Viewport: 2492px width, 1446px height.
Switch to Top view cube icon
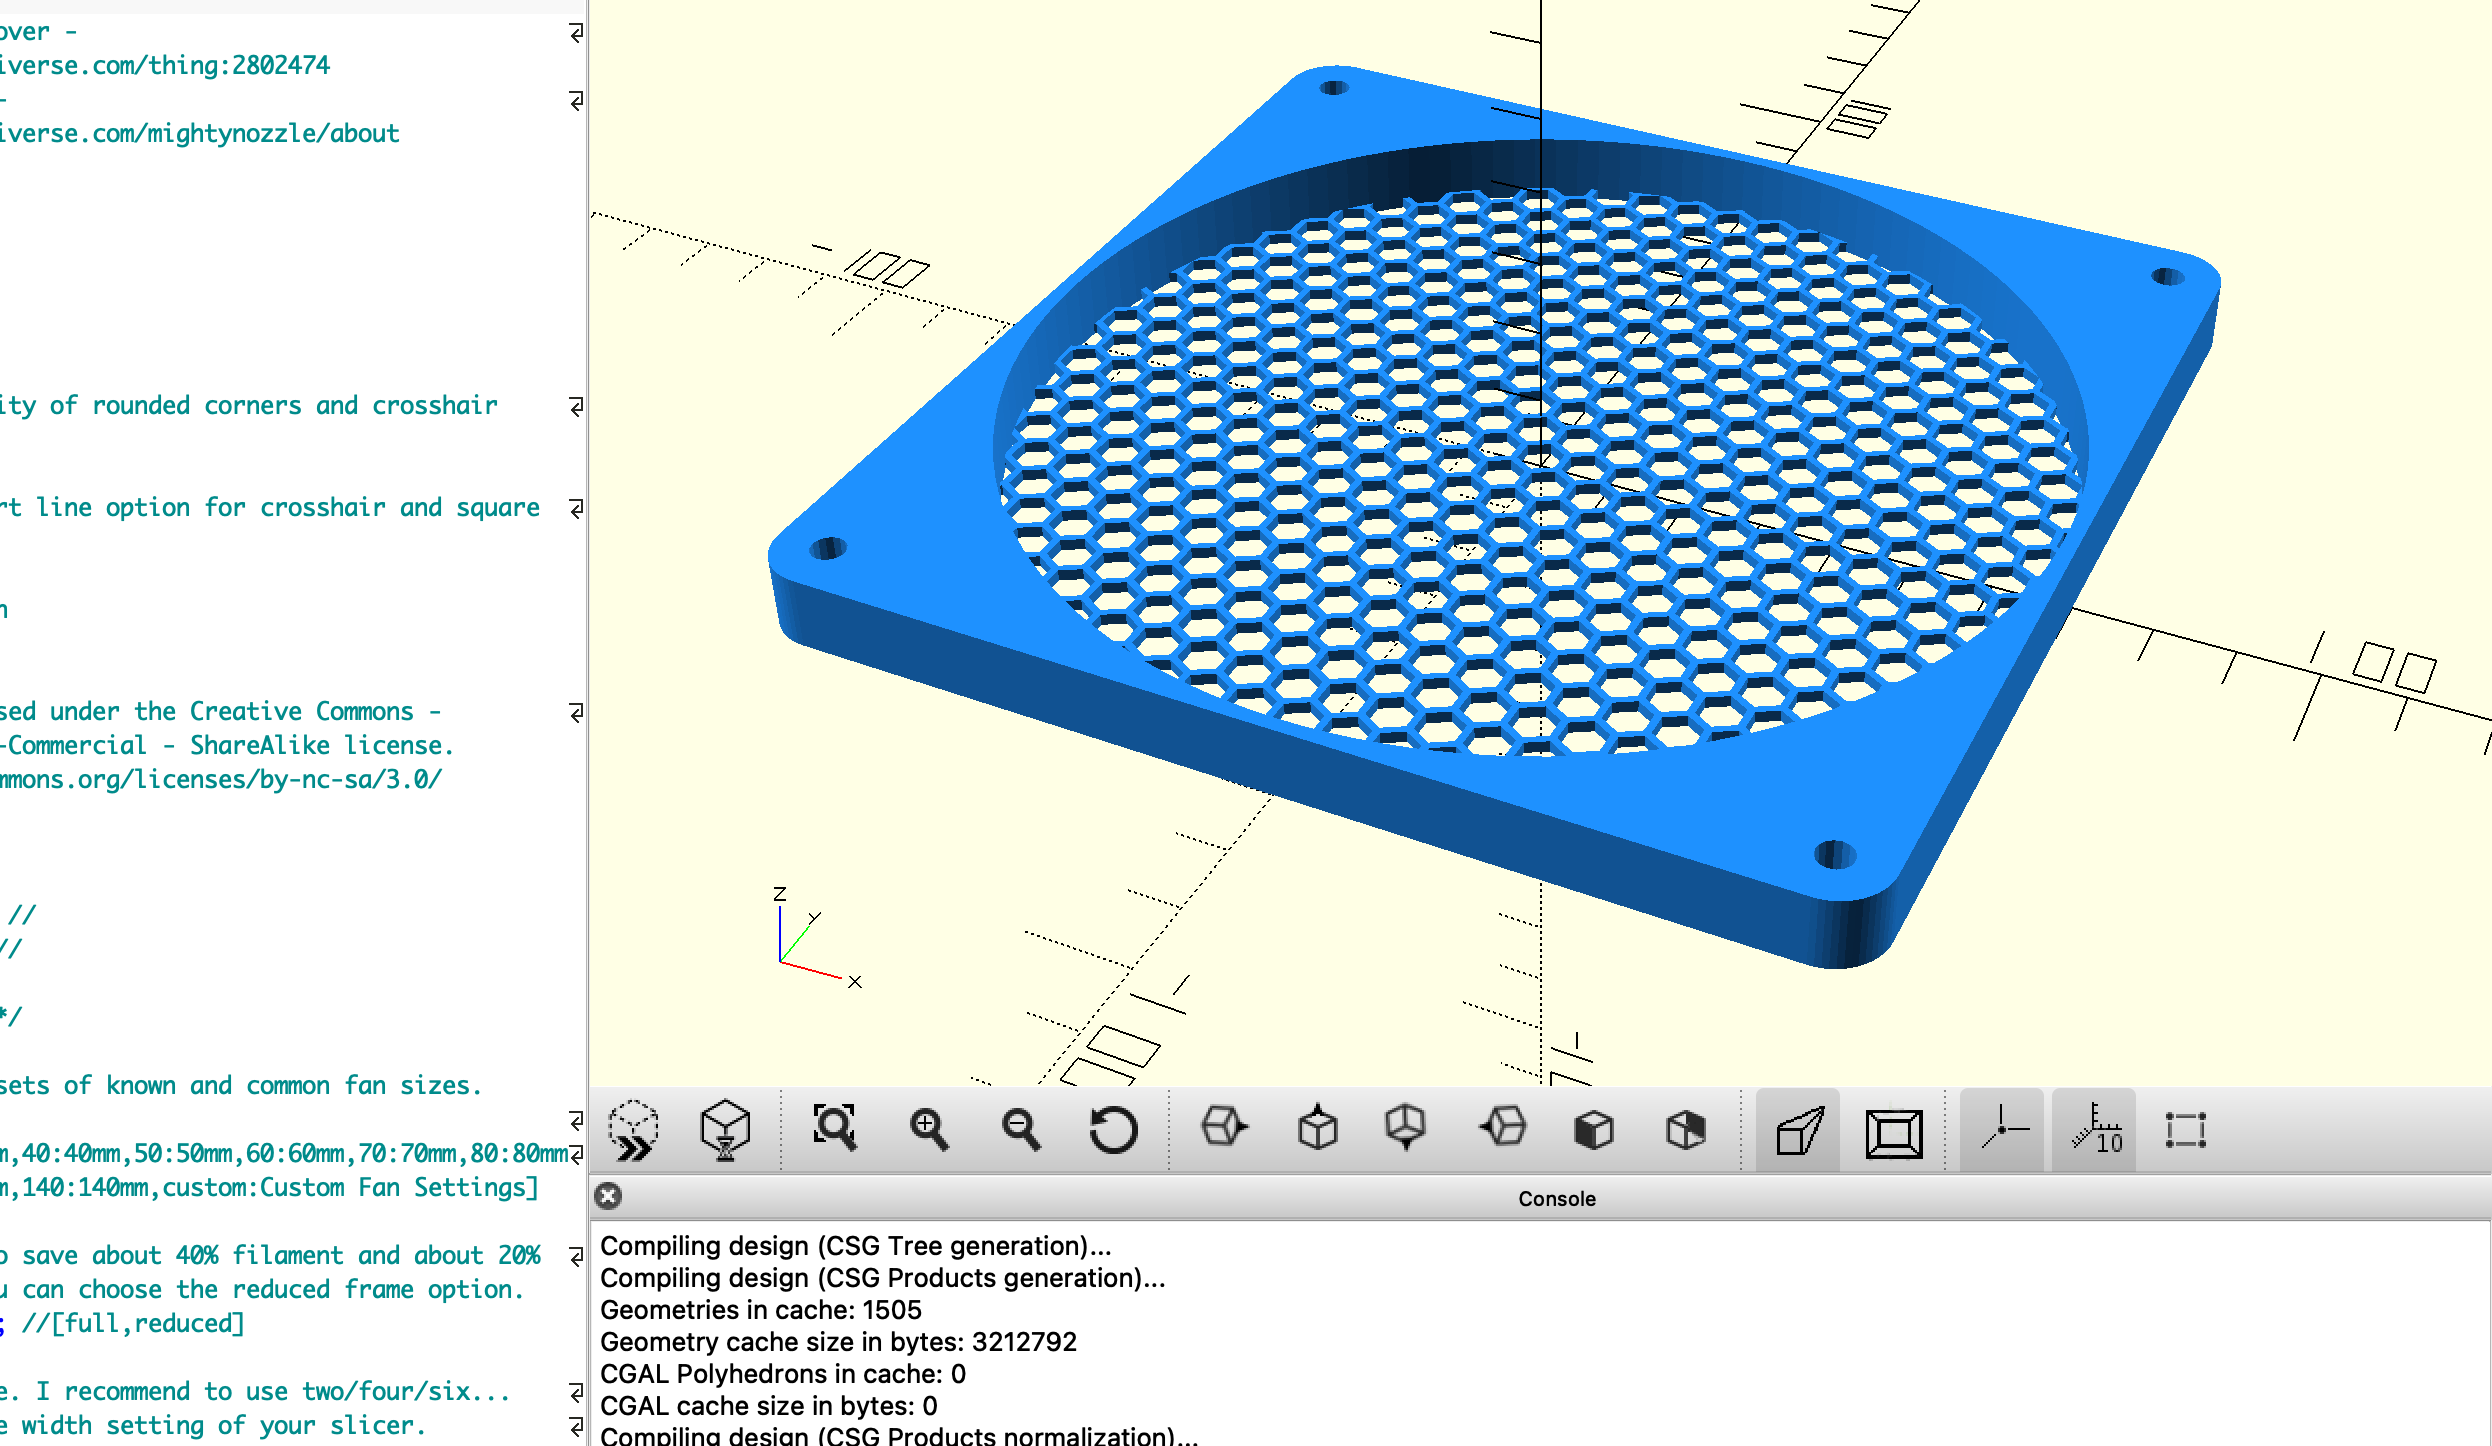(1317, 1128)
